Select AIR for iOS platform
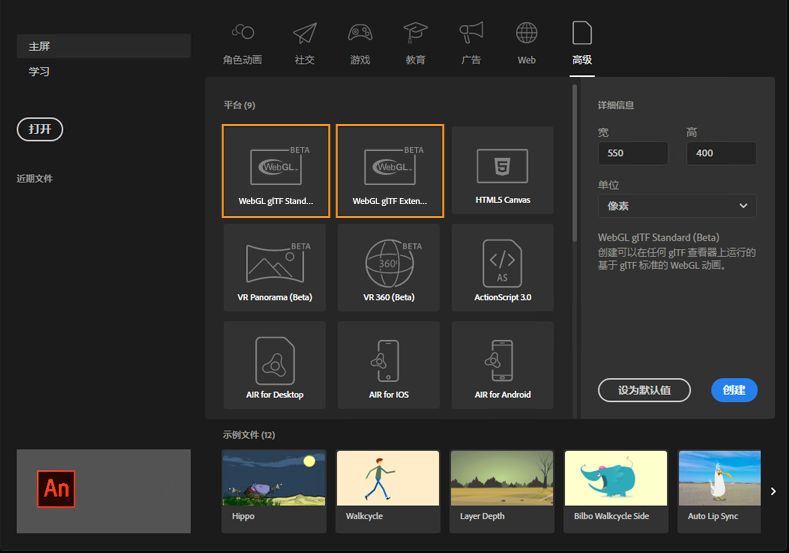789x553 pixels. pyautogui.click(x=389, y=365)
